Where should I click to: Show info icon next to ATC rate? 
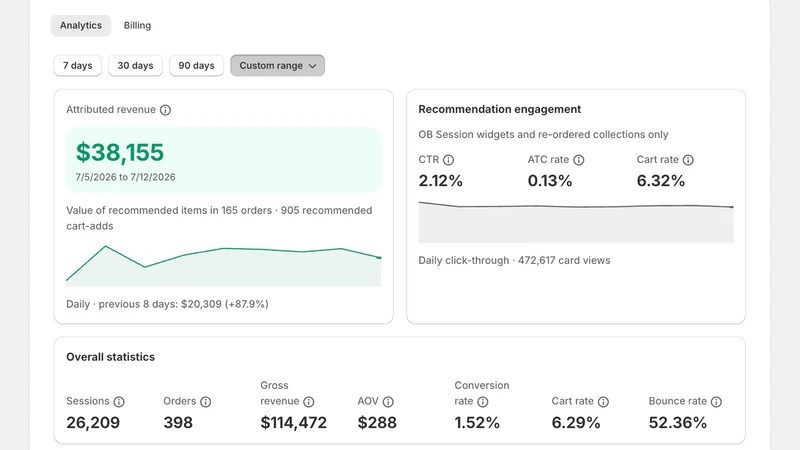pos(579,160)
